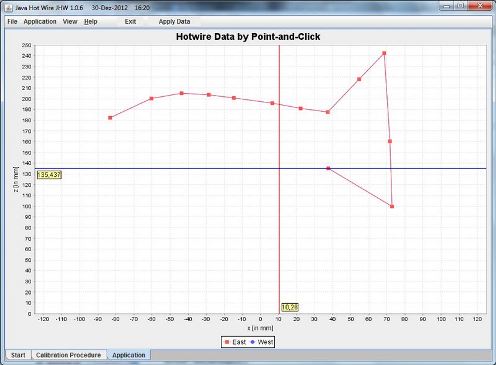Click the data point on the blue crosshair line
The width and height of the screenshot is (496, 365).
click(x=328, y=168)
